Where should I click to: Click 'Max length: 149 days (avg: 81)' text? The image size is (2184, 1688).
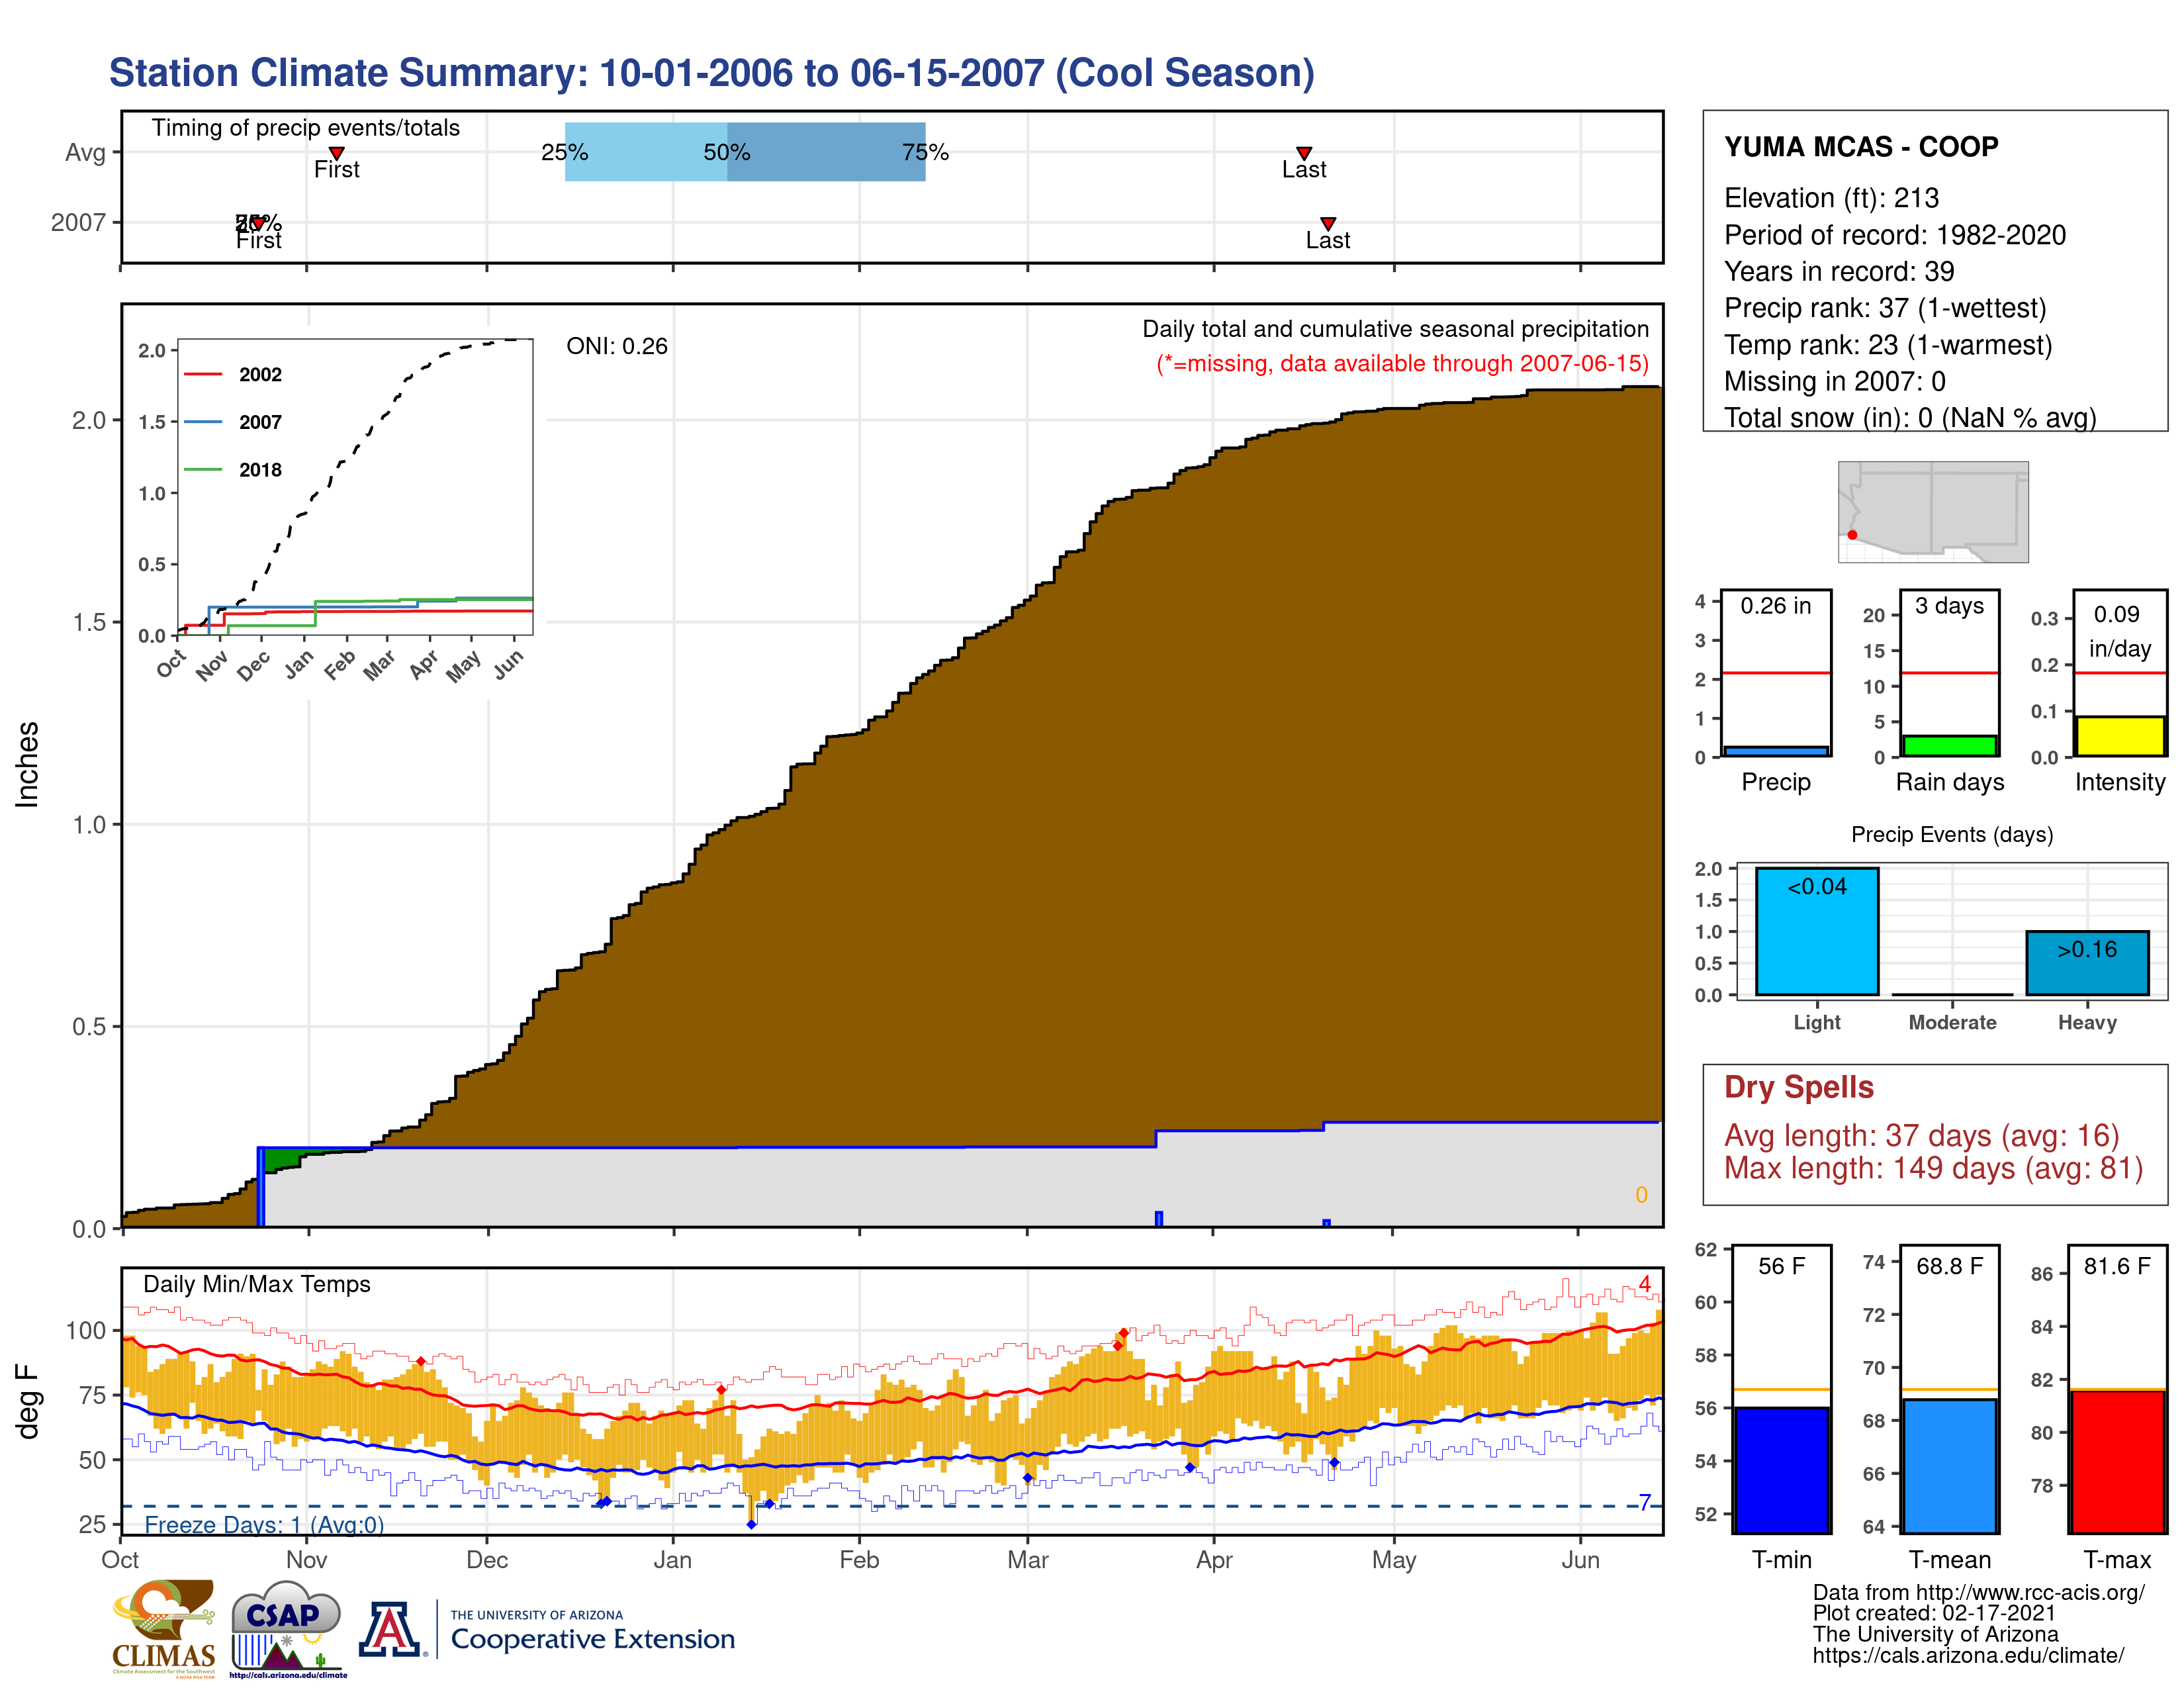pos(1933,1168)
